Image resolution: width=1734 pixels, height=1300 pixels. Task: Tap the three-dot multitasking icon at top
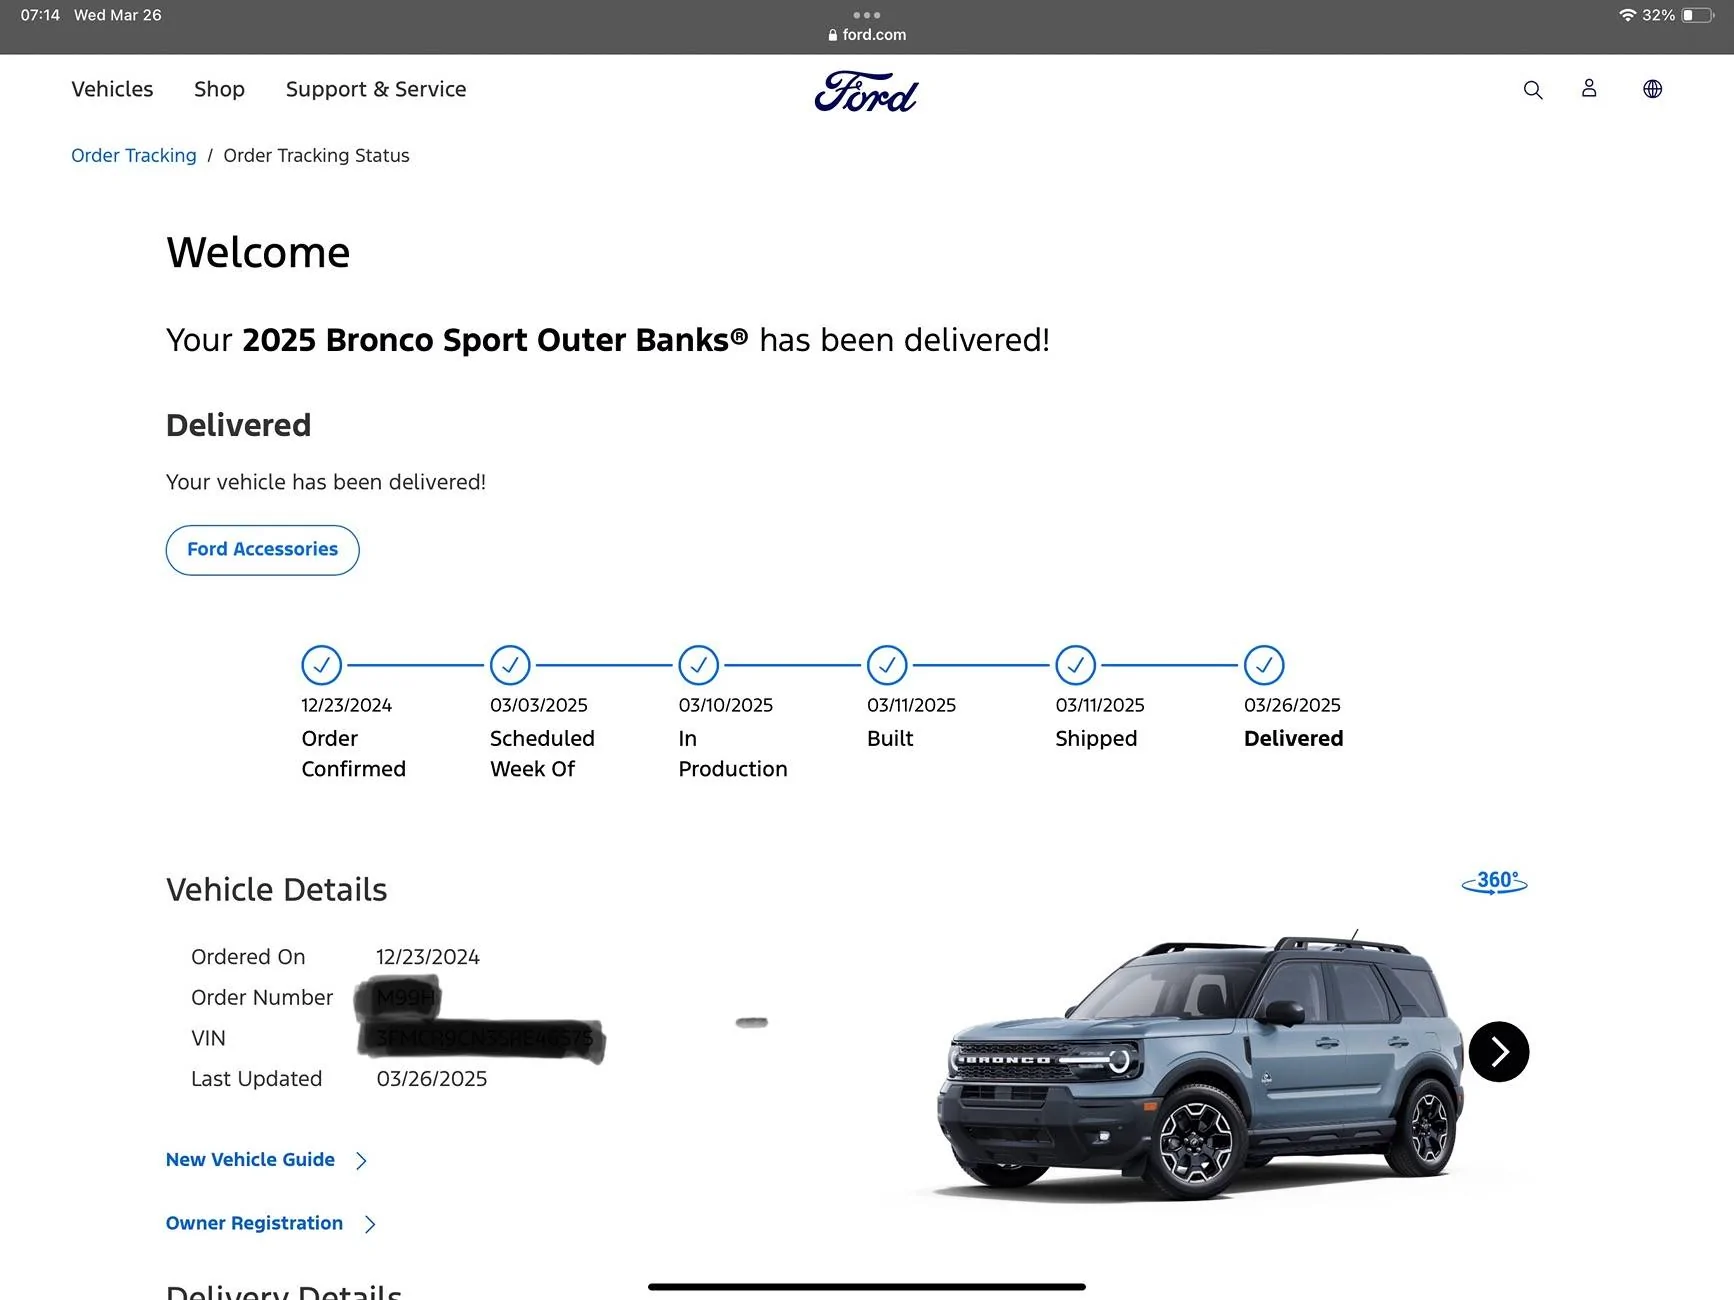(x=866, y=15)
